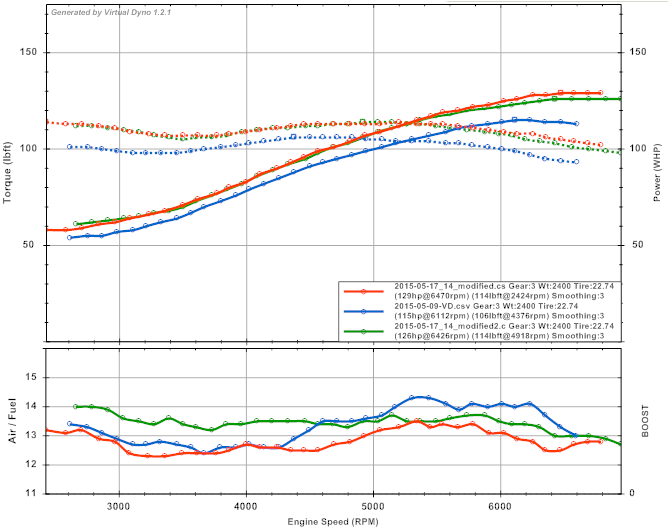This screenshot has width=668, height=530.
Task: Select legend entry '2015-05-17_14_modified.cs Gear:3'
Action: click(465, 286)
